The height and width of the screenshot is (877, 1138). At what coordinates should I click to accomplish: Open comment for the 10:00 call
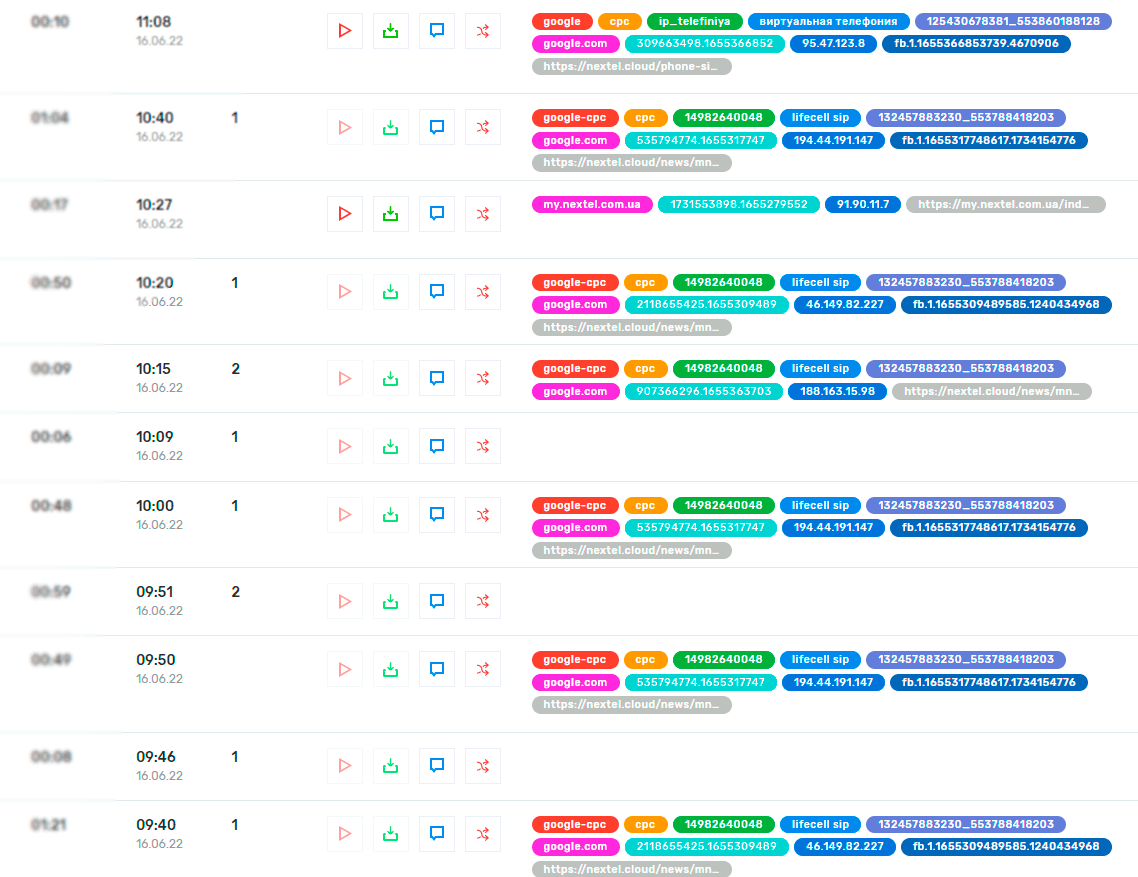tap(437, 515)
